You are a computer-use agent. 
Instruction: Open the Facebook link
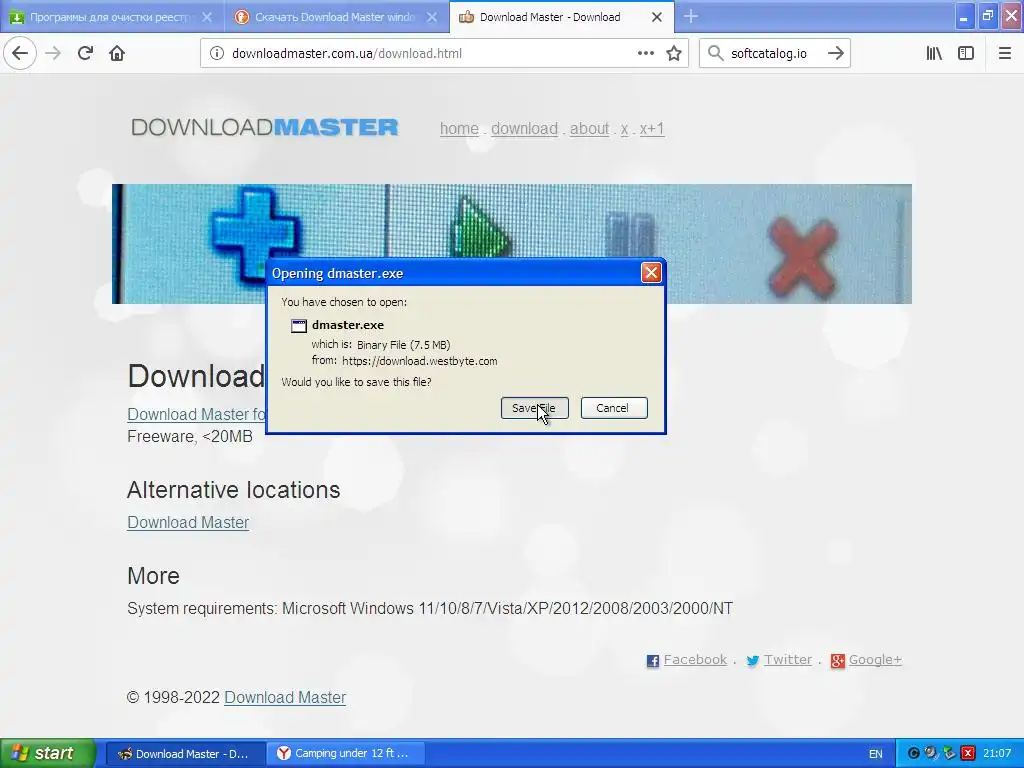[x=695, y=660]
